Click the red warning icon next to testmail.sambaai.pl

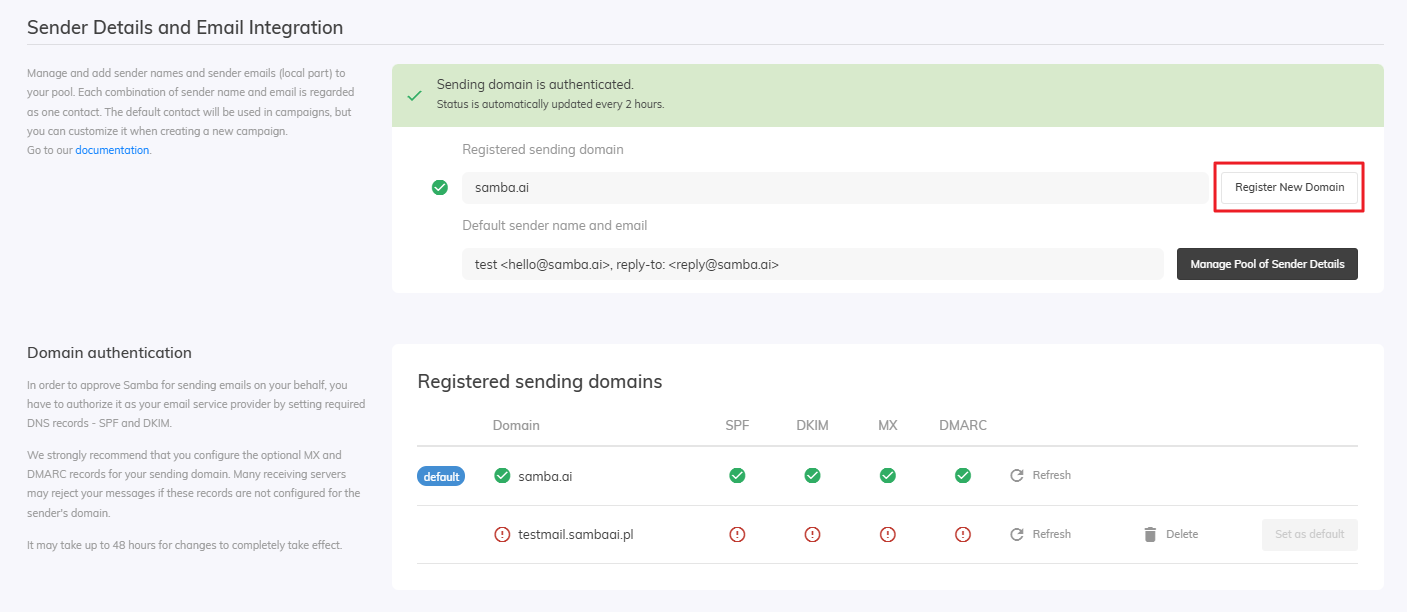tap(503, 534)
